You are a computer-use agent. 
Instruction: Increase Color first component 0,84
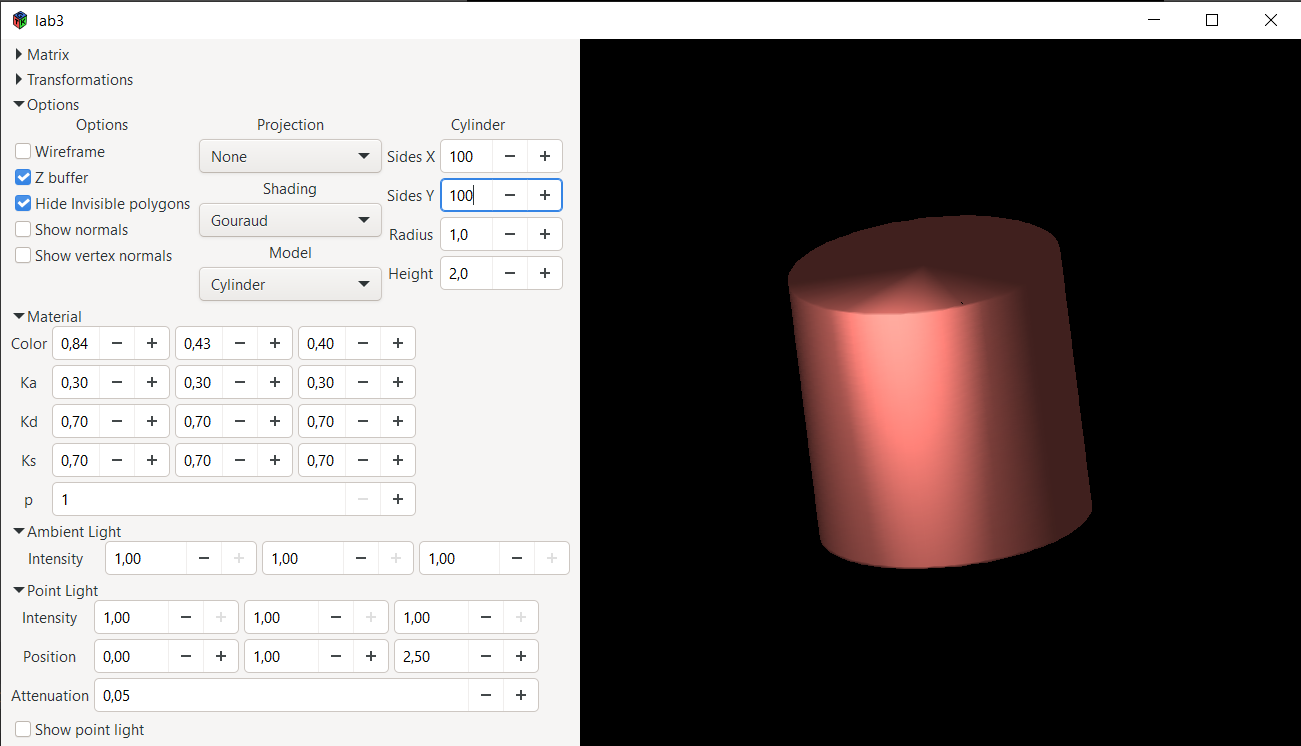pyautogui.click(x=152, y=343)
